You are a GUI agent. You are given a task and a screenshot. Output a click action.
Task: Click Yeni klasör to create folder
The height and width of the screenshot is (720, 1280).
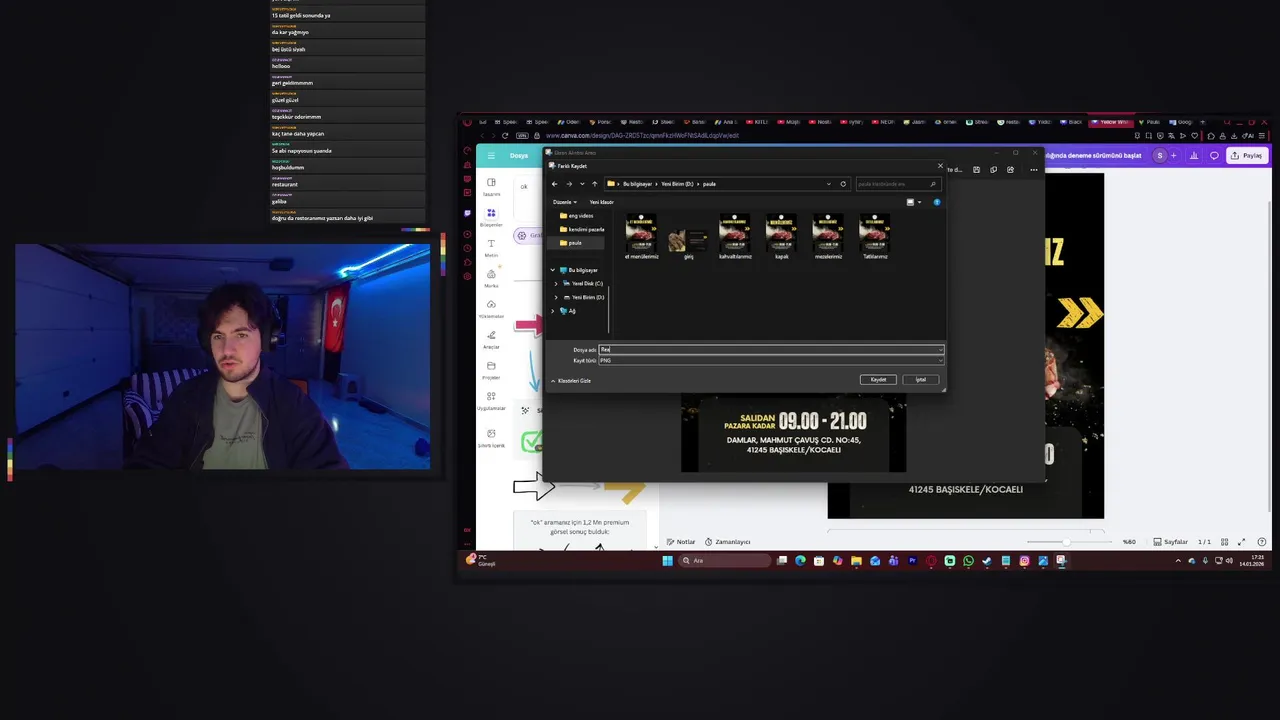click(601, 202)
